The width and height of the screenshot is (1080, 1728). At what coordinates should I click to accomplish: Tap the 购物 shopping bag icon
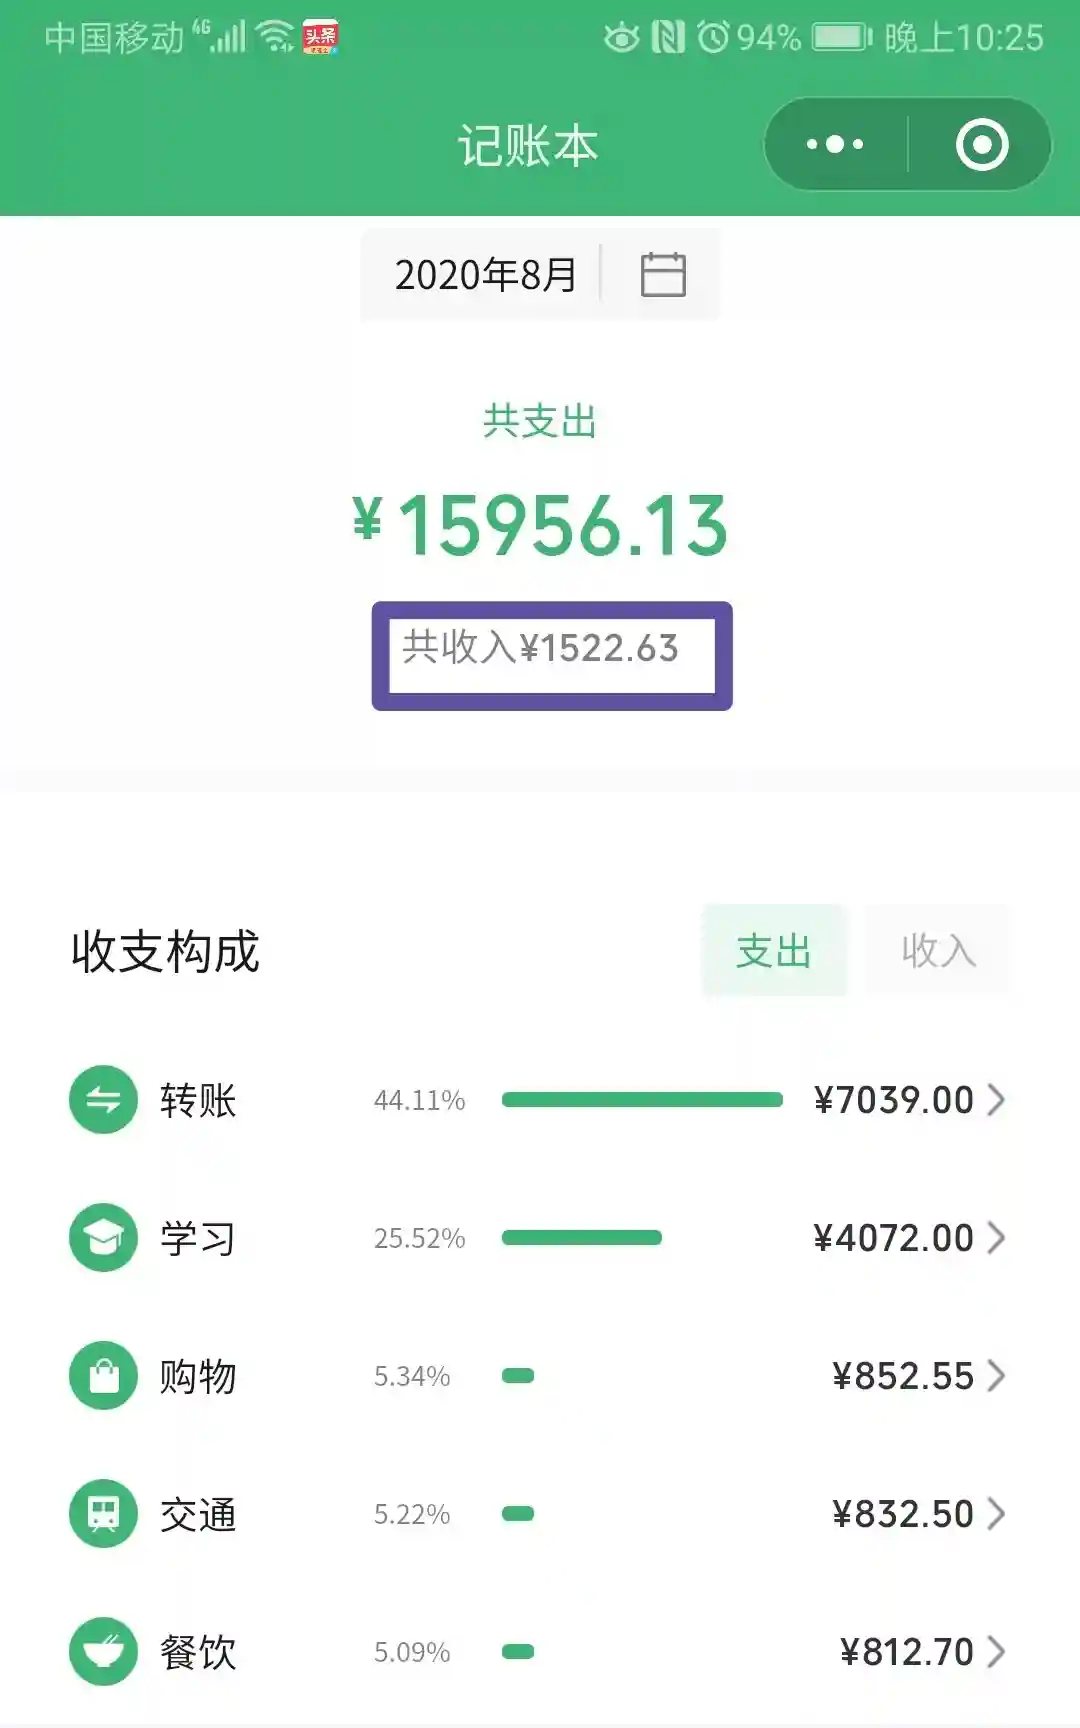coord(103,1376)
